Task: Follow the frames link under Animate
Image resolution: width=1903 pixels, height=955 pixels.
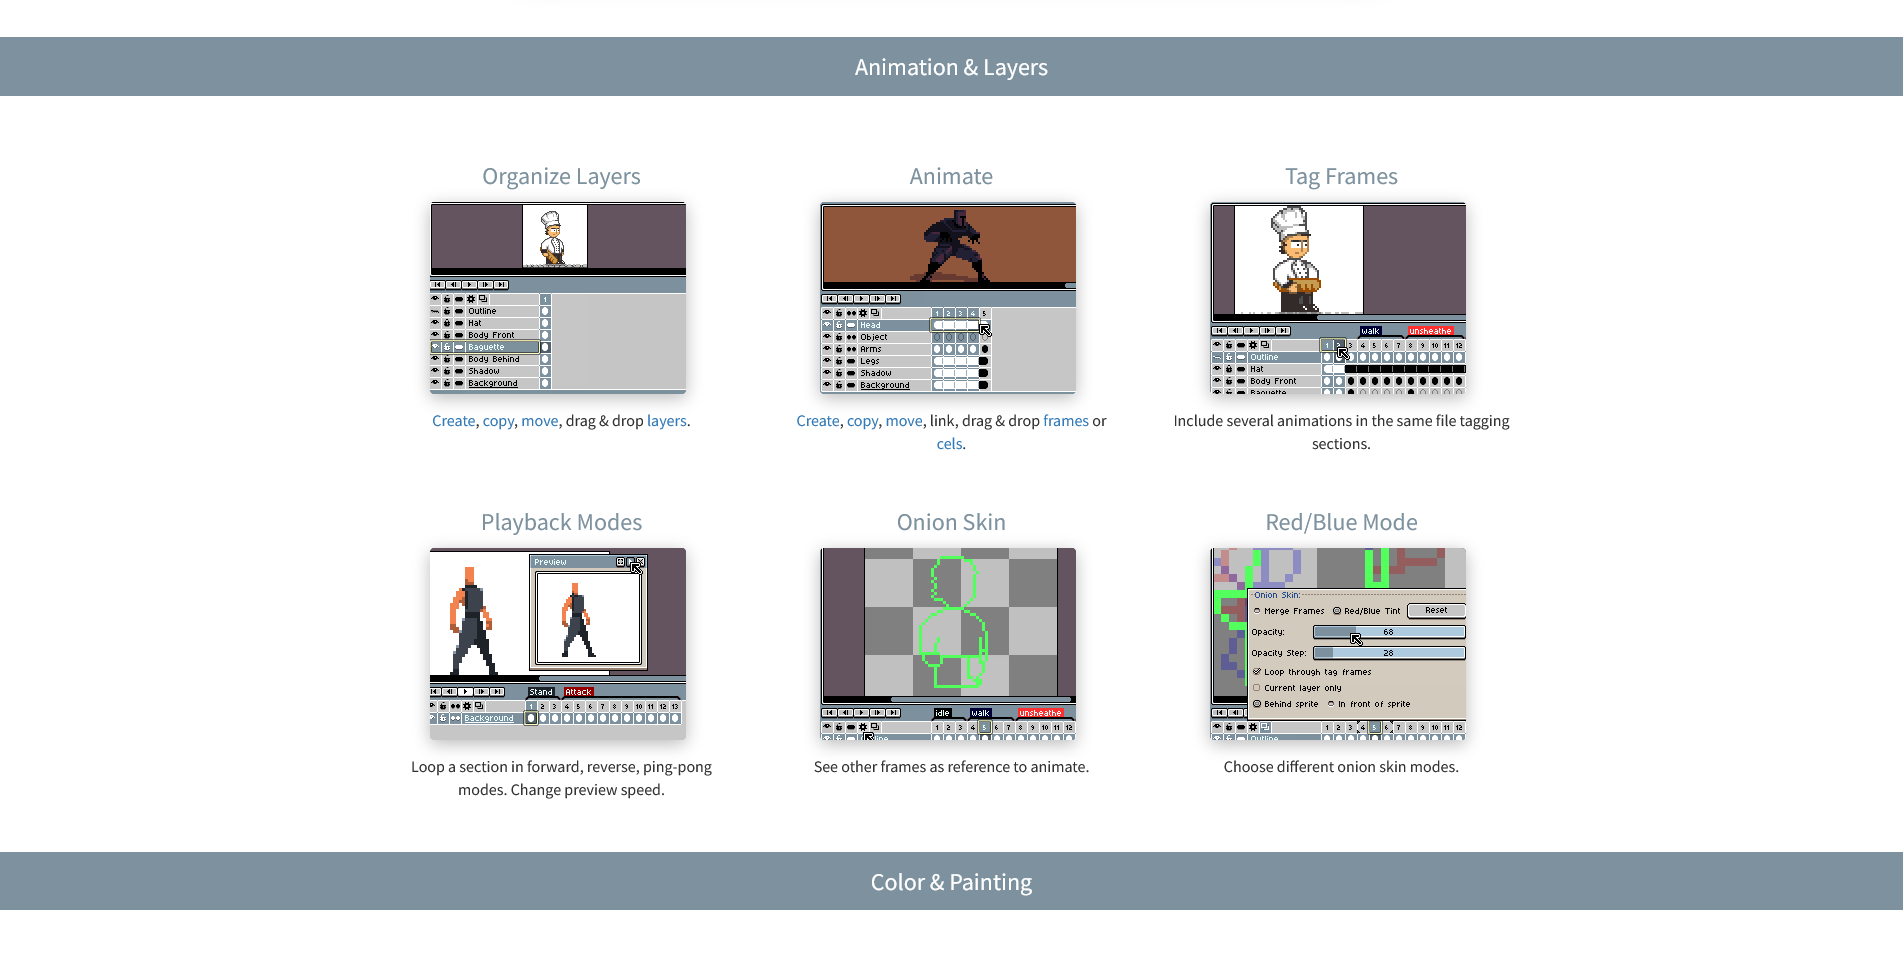Action: point(1065,421)
